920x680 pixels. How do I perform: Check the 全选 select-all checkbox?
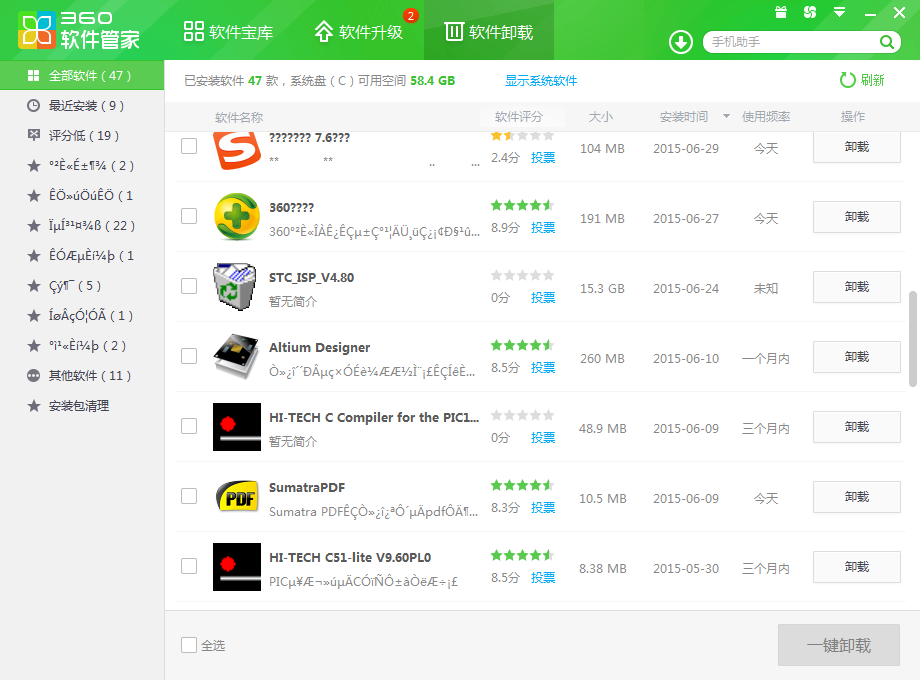tap(189, 645)
